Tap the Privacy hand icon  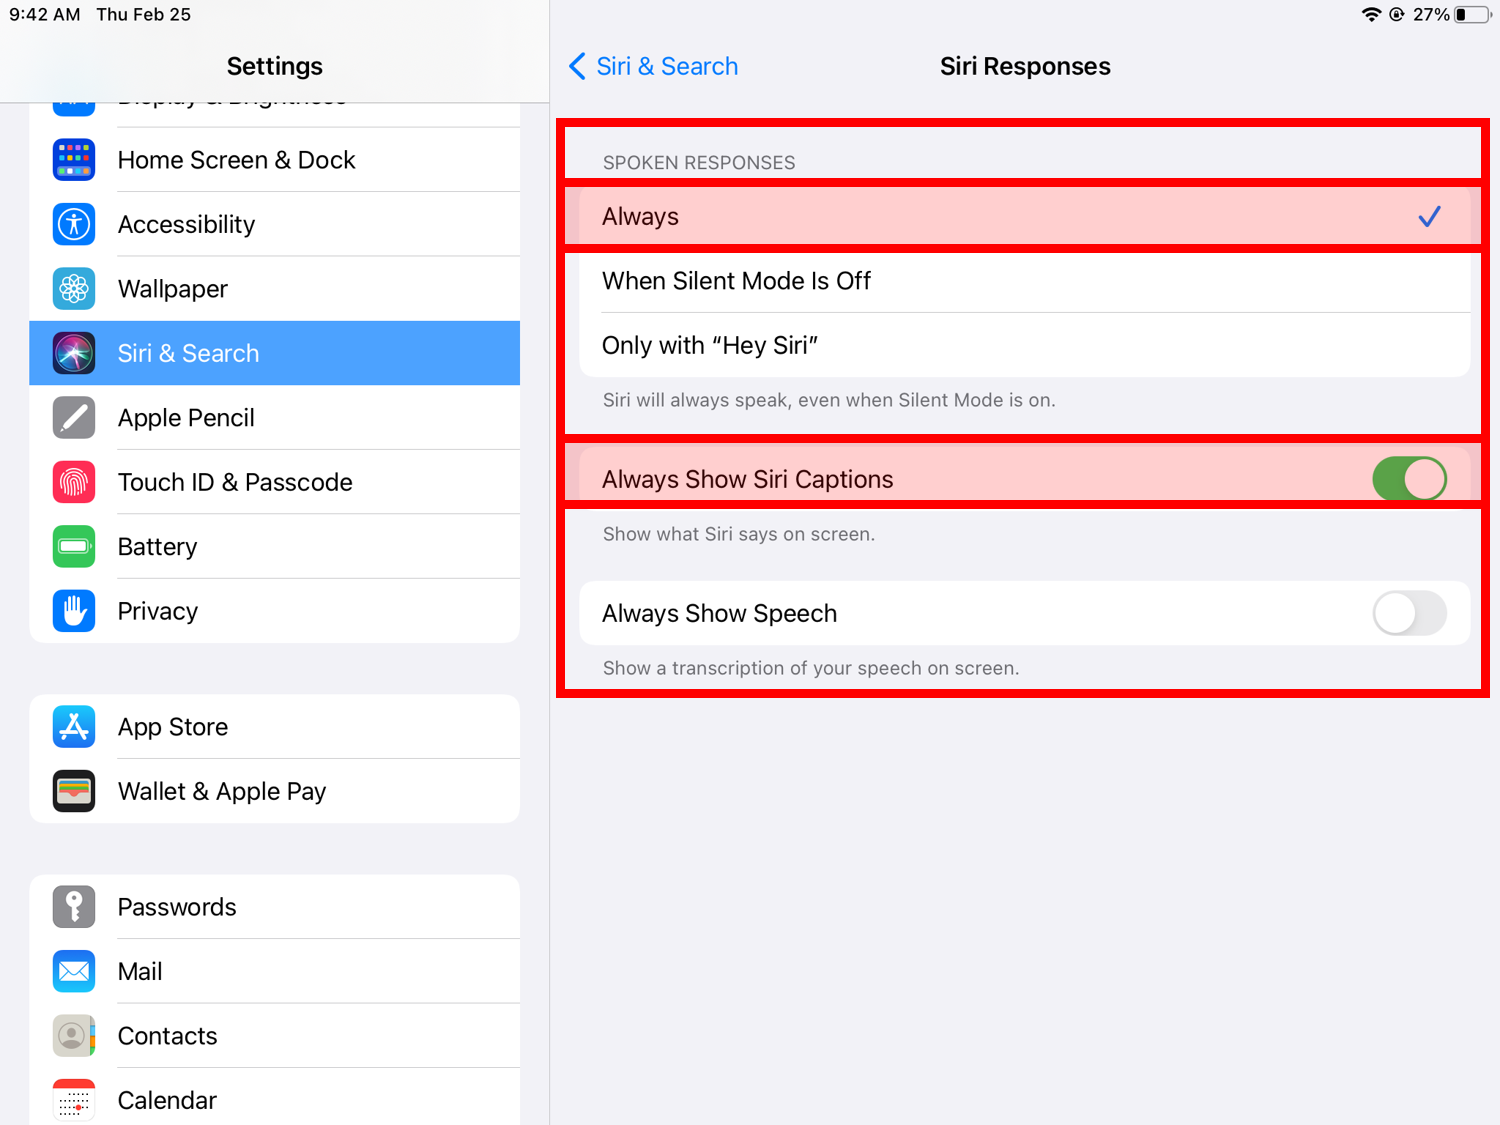click(74, 611)
